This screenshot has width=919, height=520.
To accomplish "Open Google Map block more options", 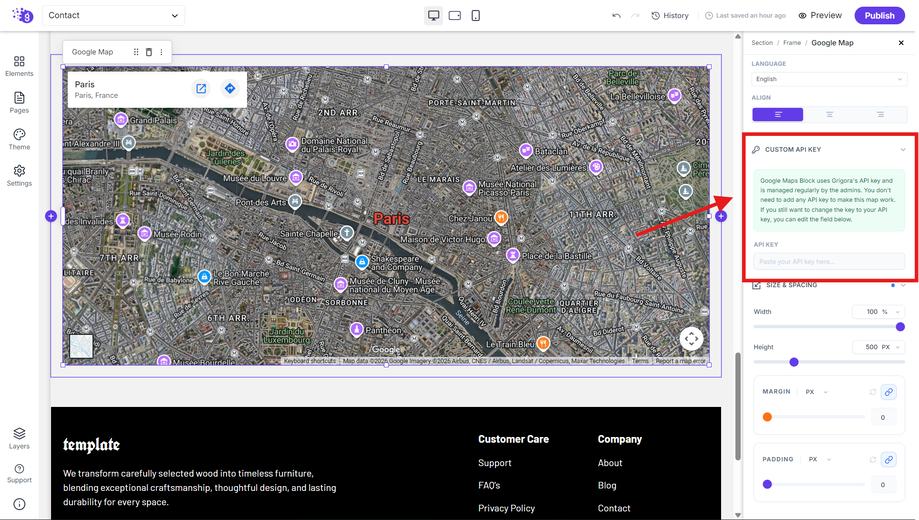I will (x=161, y=52).
